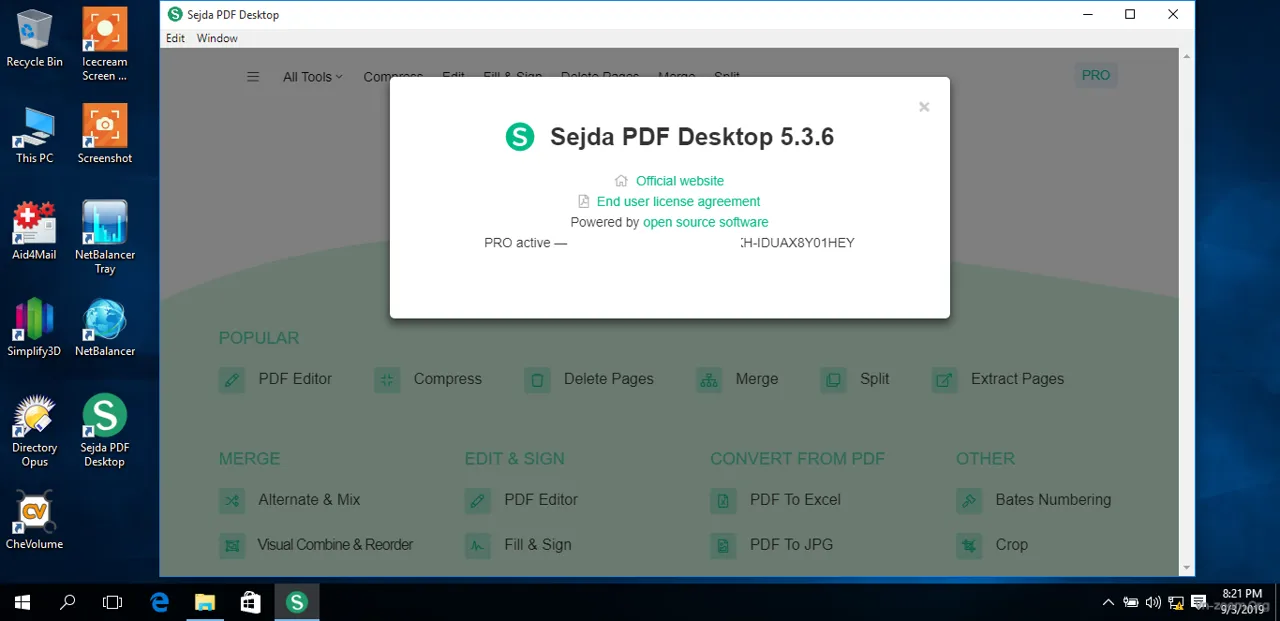Click PDF Editor icon under Popular

(232, 380)
